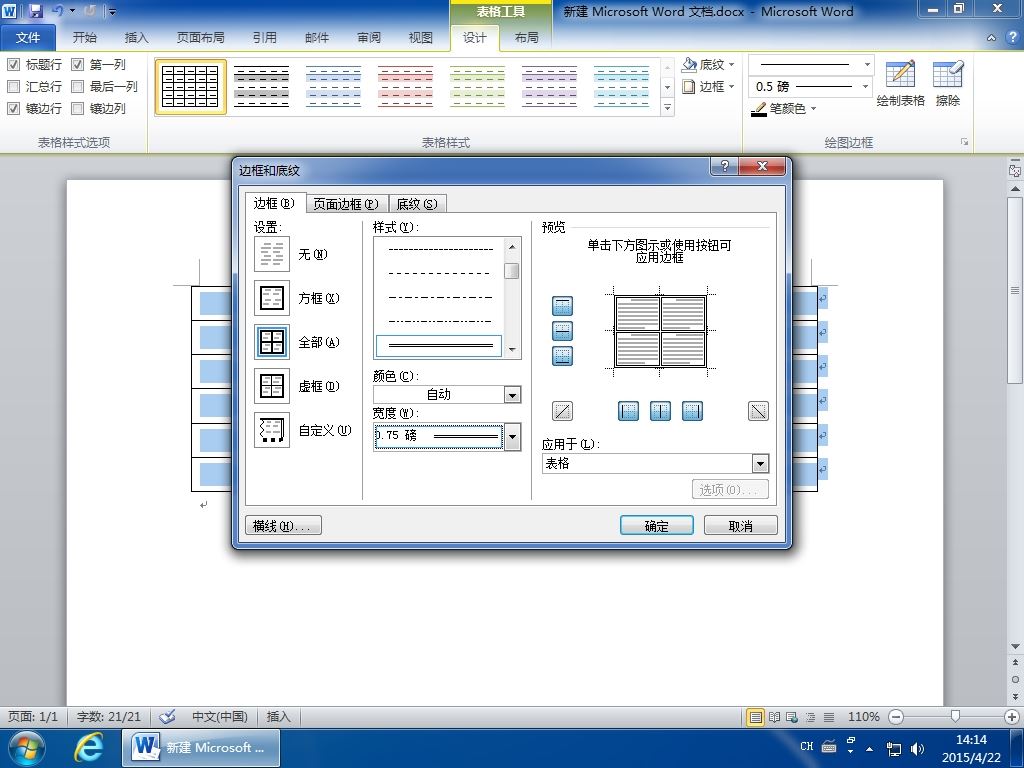Click the 底纹 shading paint bucket
The width and height of the screenshot is (1024, 768).
689,64
